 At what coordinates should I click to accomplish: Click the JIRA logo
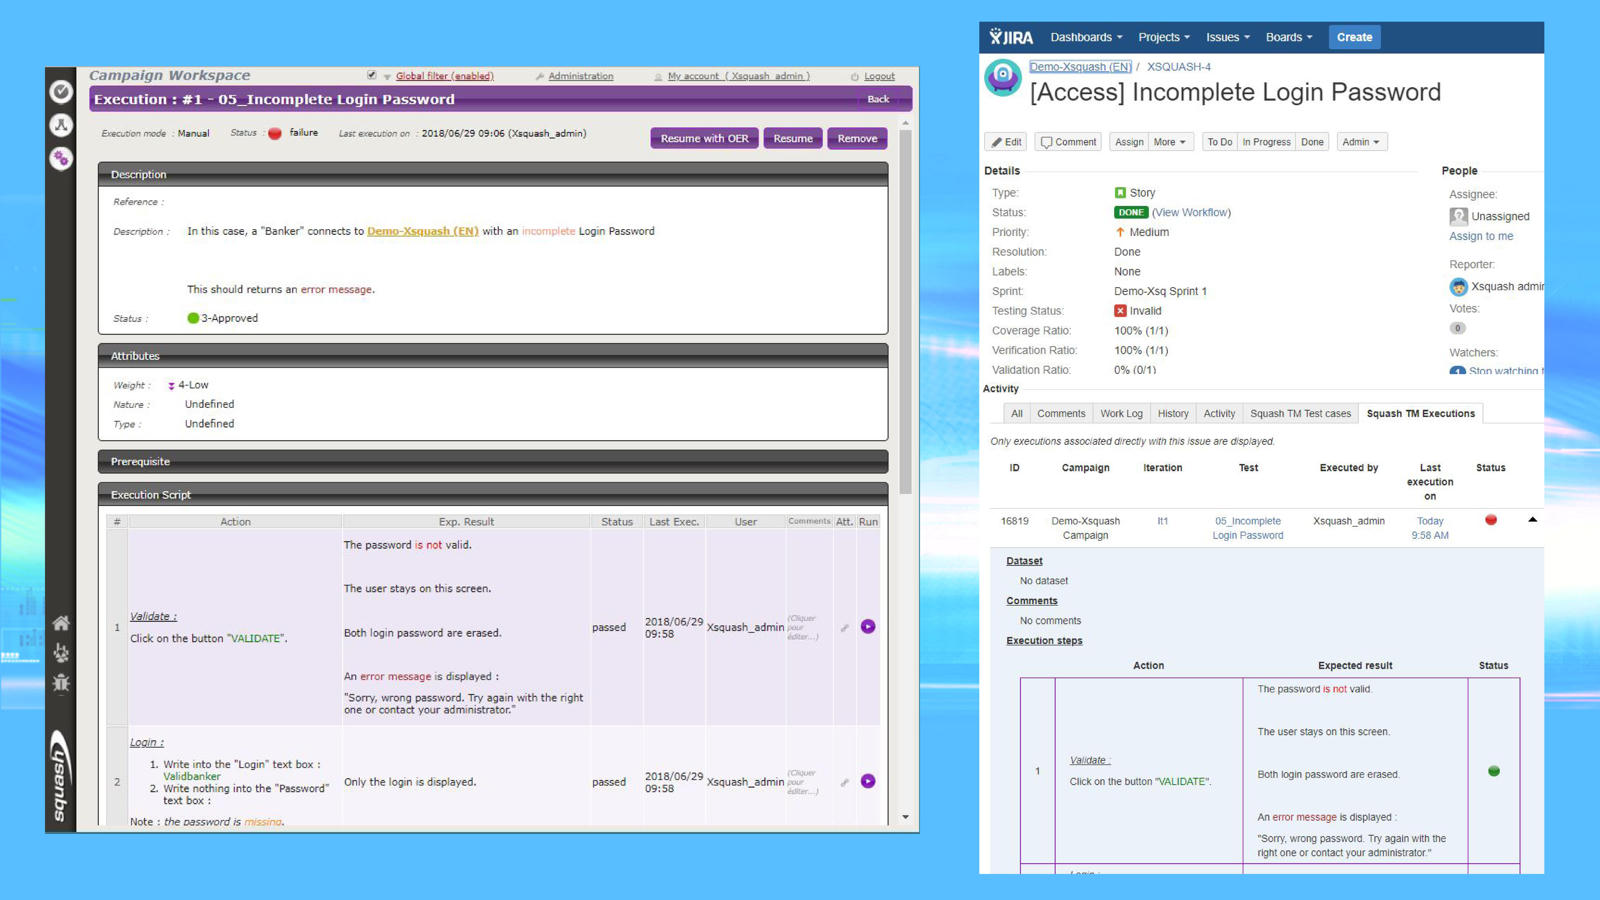point(1011,37)
